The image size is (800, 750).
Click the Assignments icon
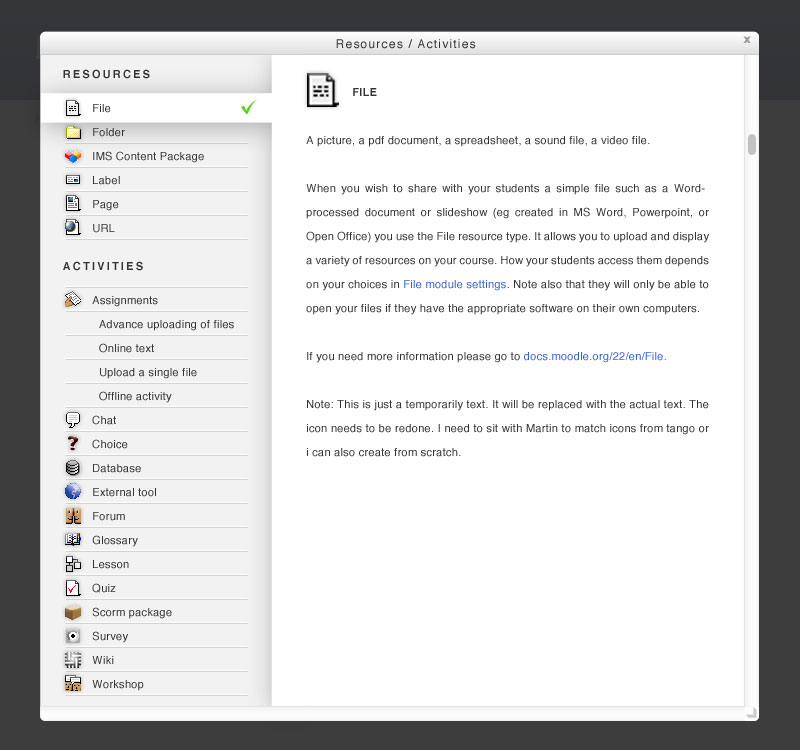point(73,299)
